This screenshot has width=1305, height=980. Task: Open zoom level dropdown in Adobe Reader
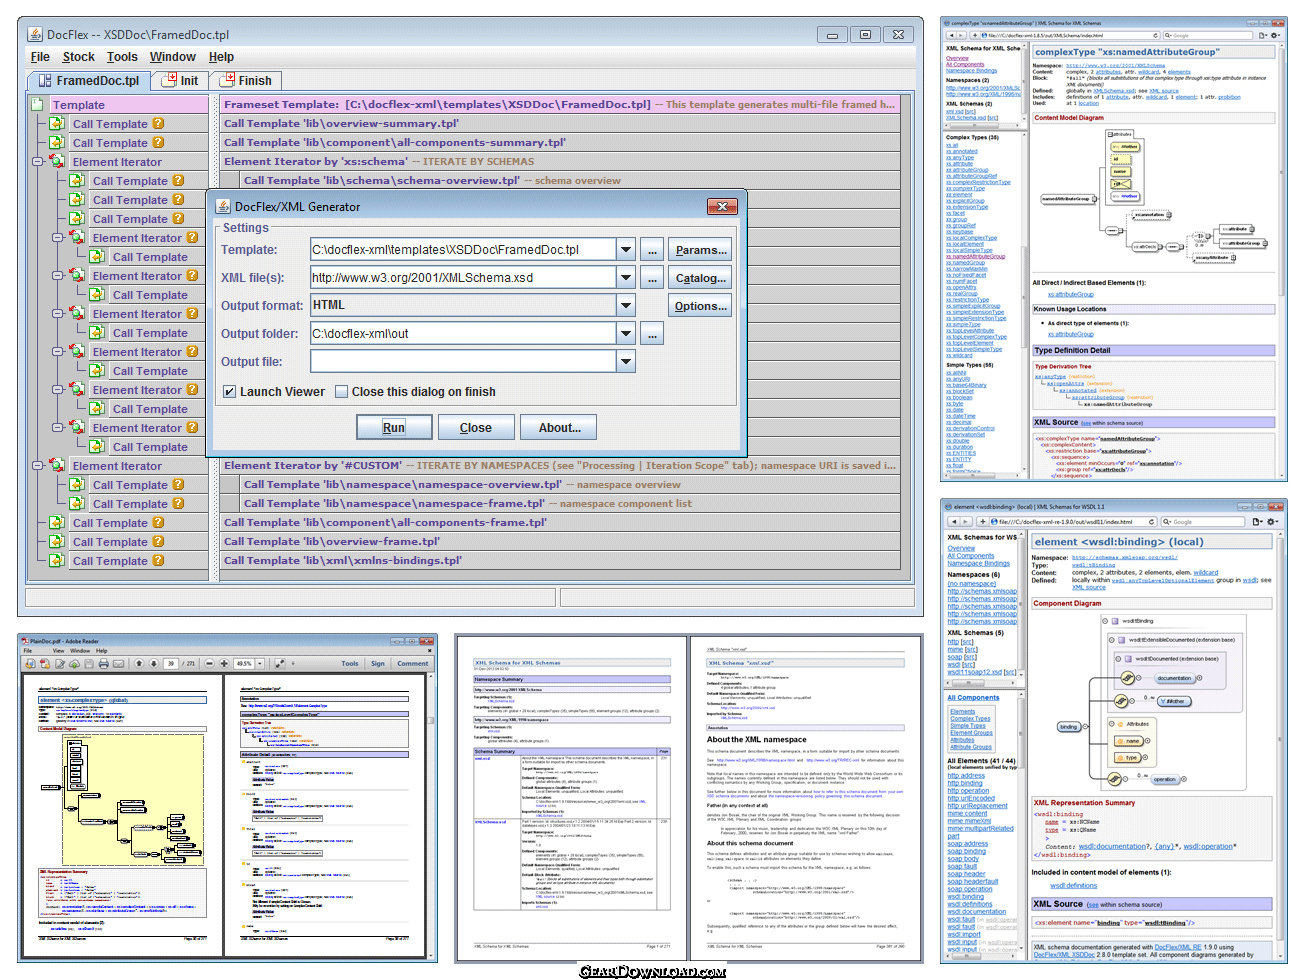260,663
